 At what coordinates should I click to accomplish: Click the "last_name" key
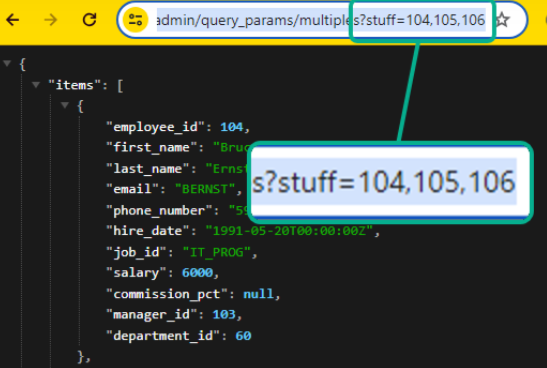coord(148,169)
